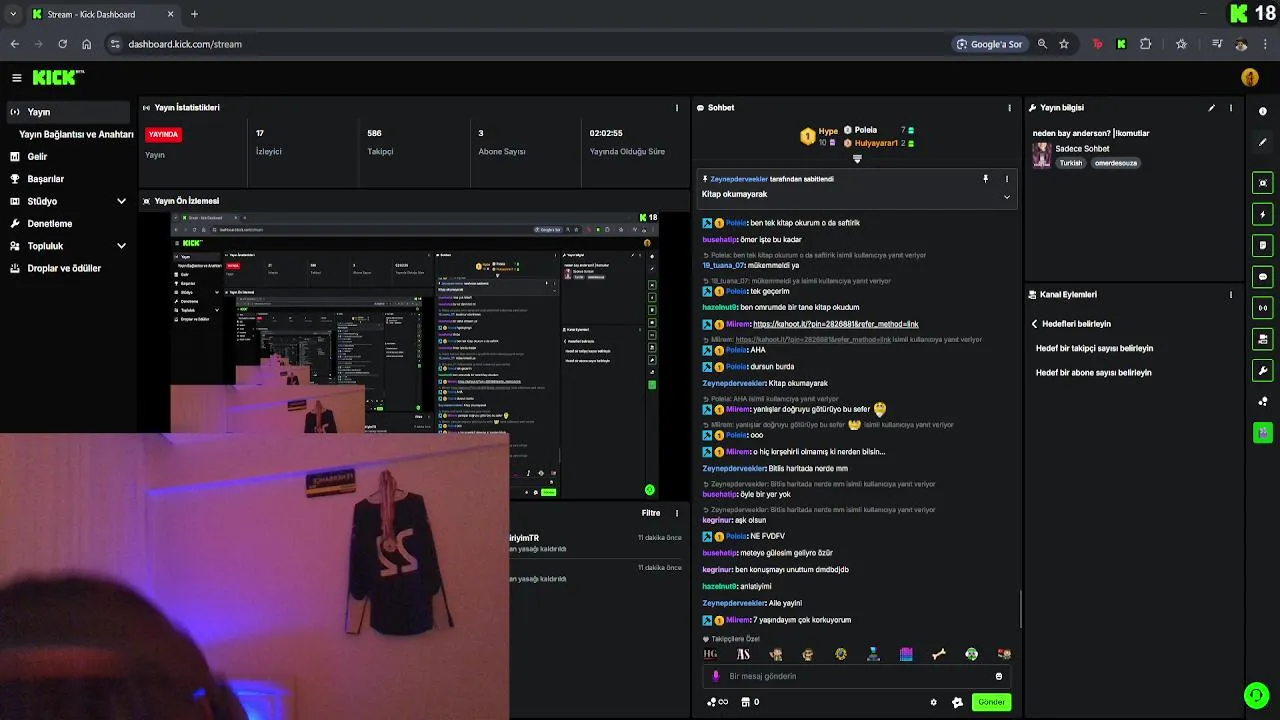Reload the page in the browser
Image resolution: width=1280 pixels, height=720 pixels.
click(x=62, y=44)
